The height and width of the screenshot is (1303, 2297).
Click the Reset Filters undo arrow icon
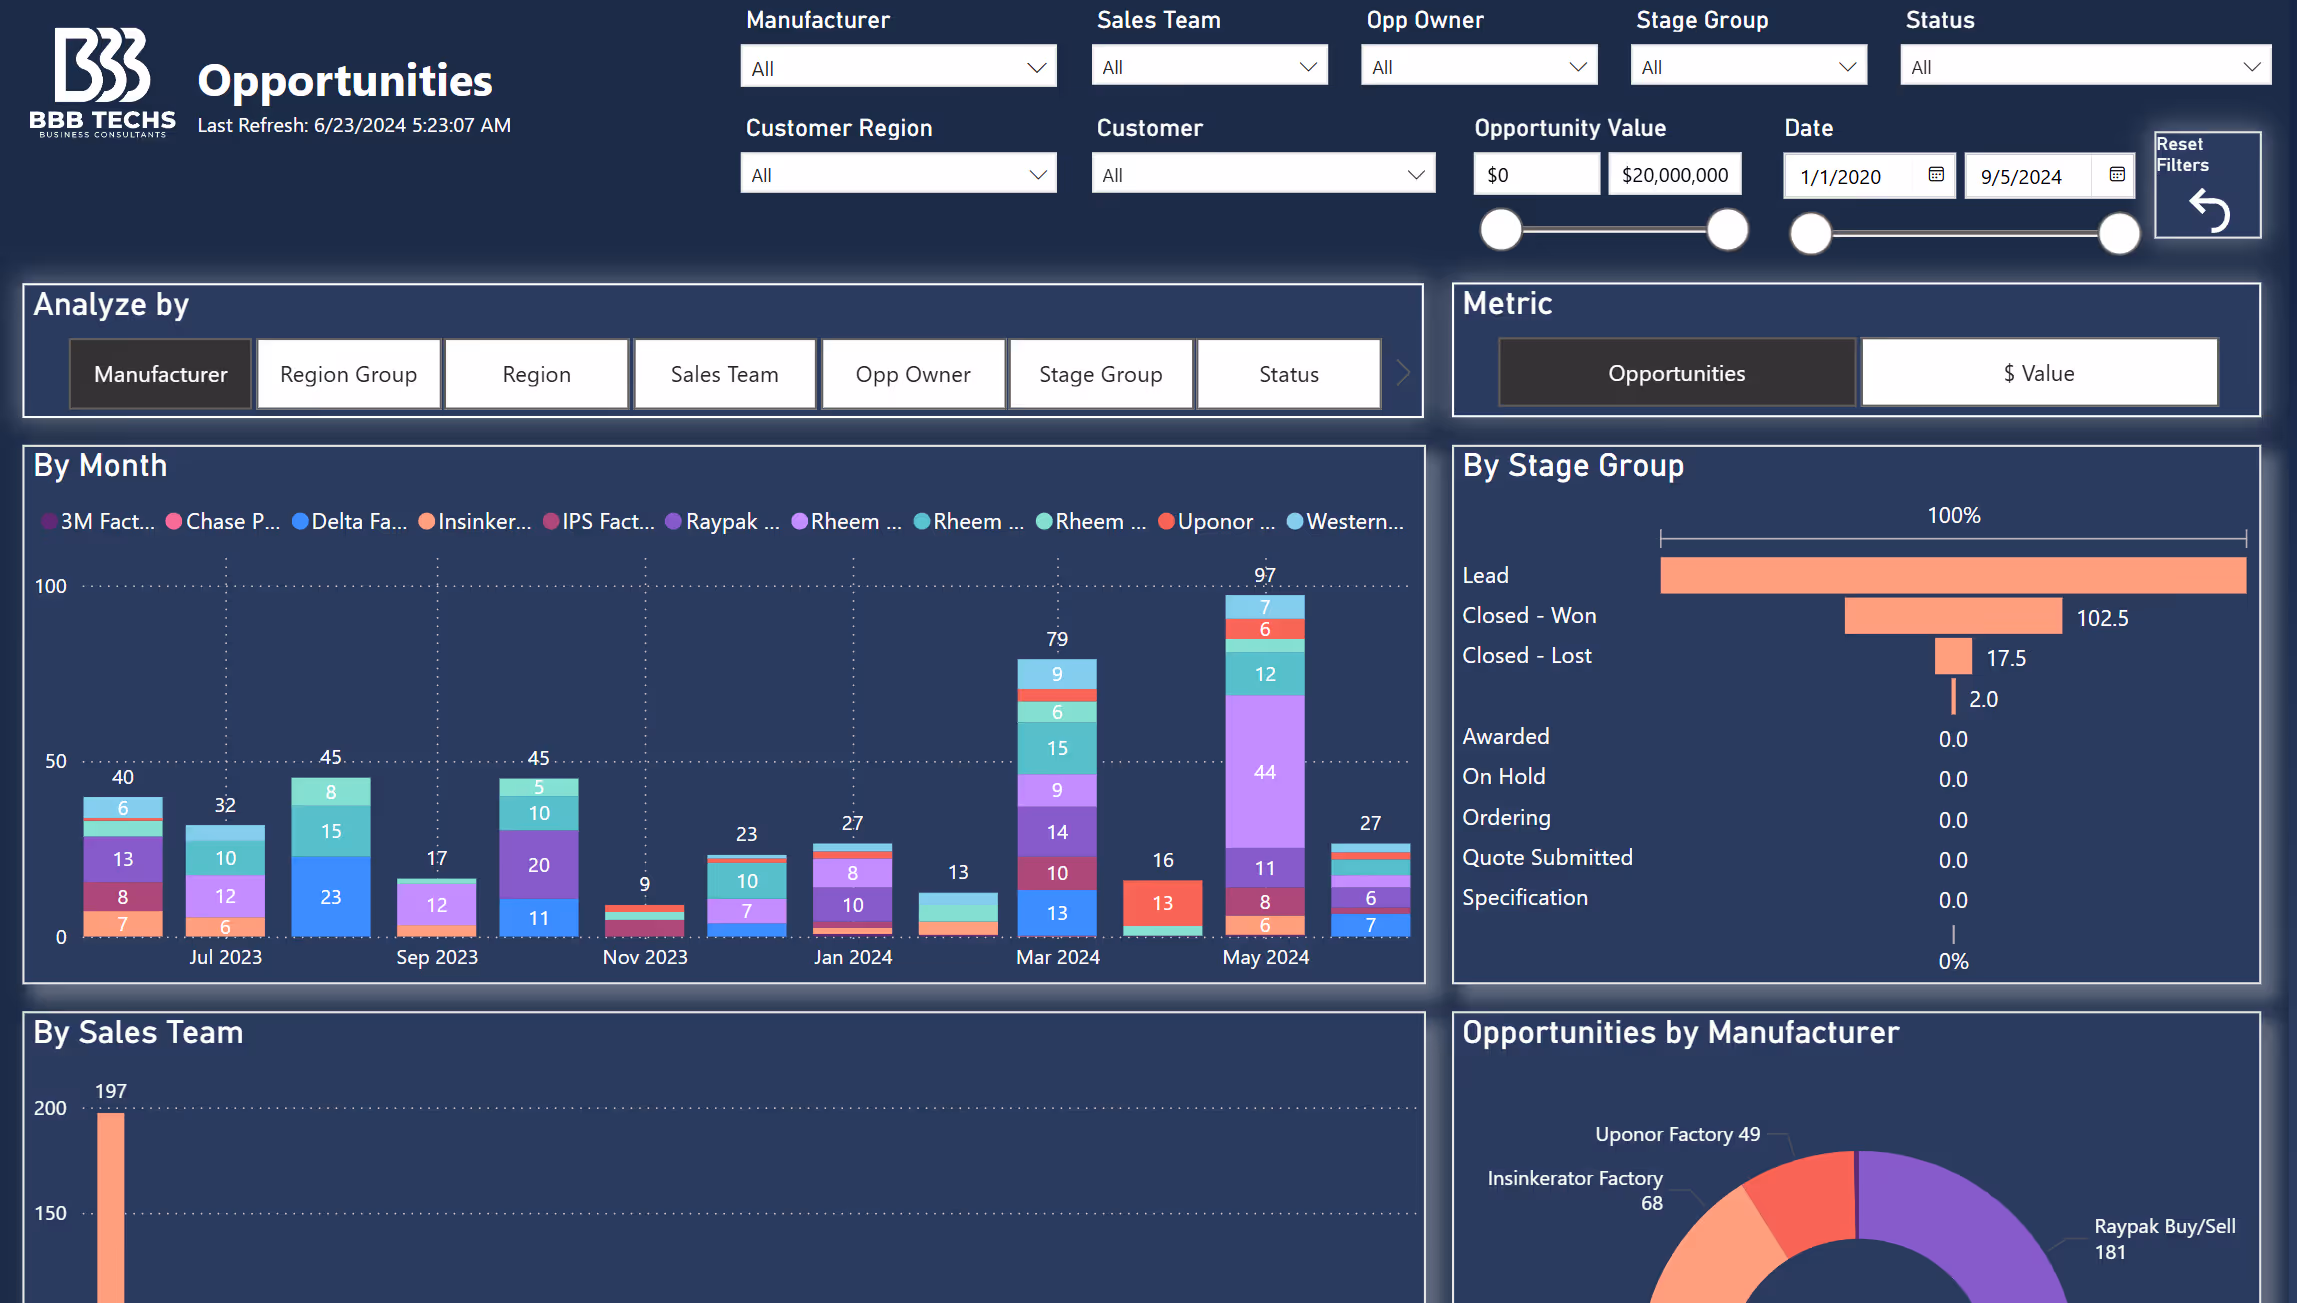click(x=2209, y=210)
